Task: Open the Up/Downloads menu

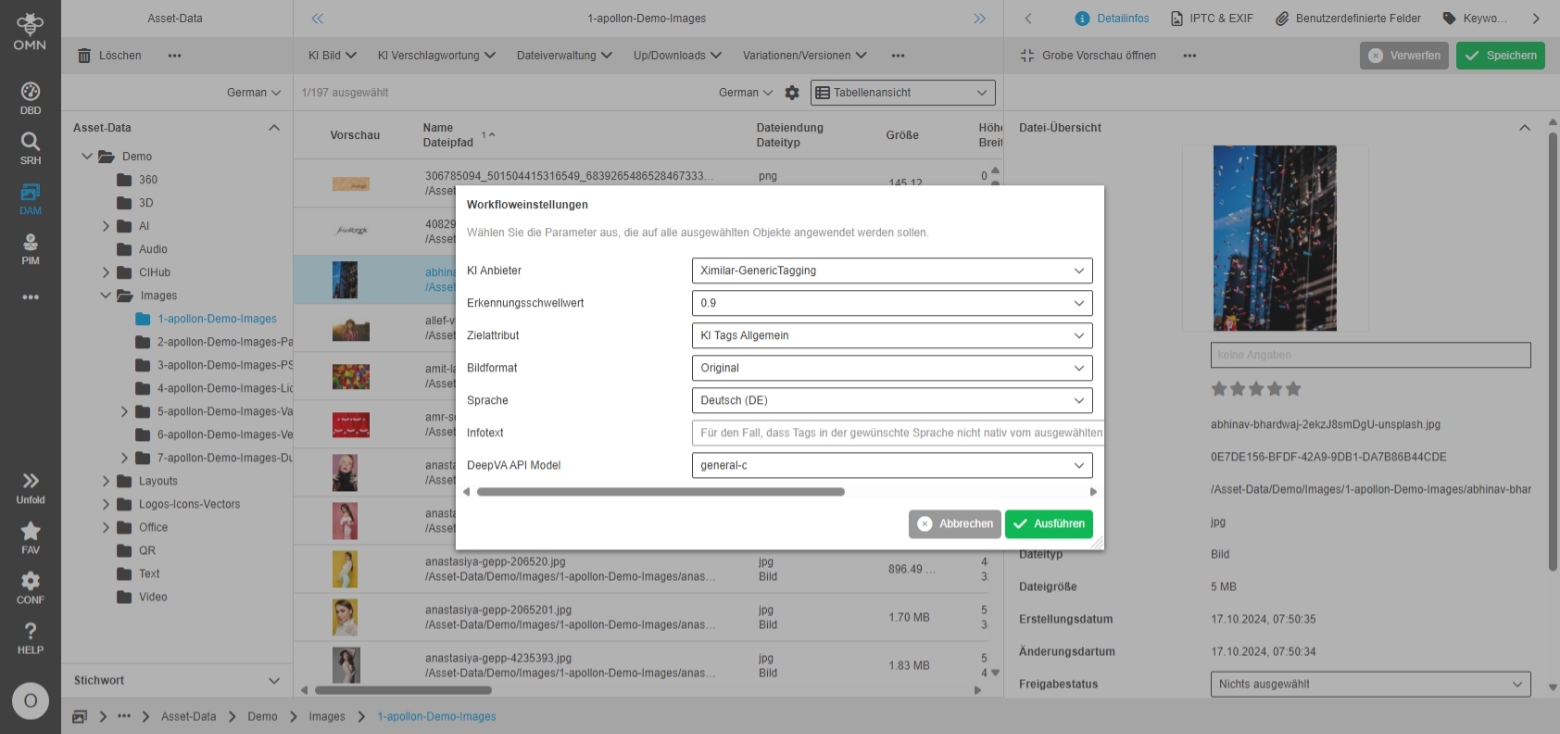Action: (678, 55)
